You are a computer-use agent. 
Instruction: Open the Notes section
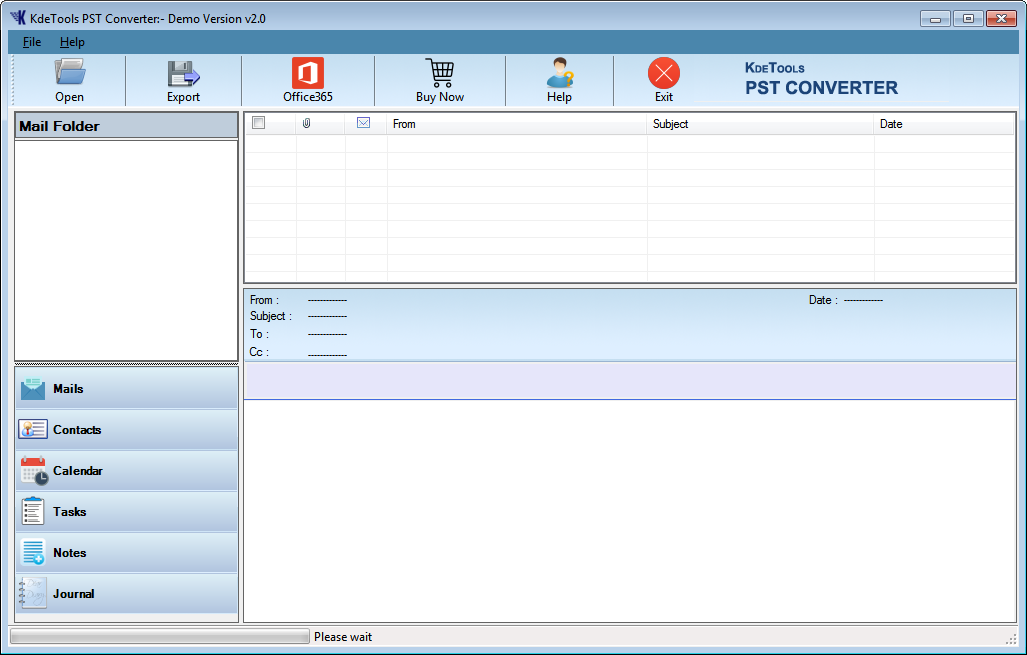pos(126,553)
